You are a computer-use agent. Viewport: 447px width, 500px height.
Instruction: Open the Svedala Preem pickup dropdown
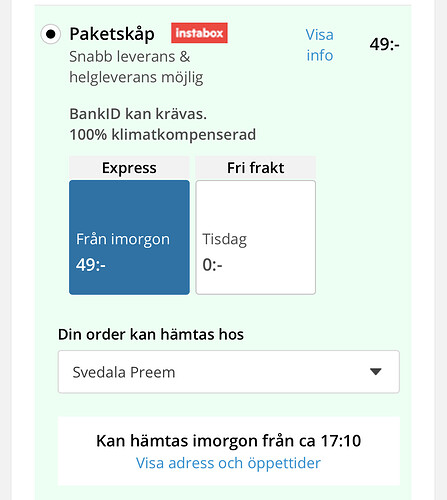[x=229, y=372]
